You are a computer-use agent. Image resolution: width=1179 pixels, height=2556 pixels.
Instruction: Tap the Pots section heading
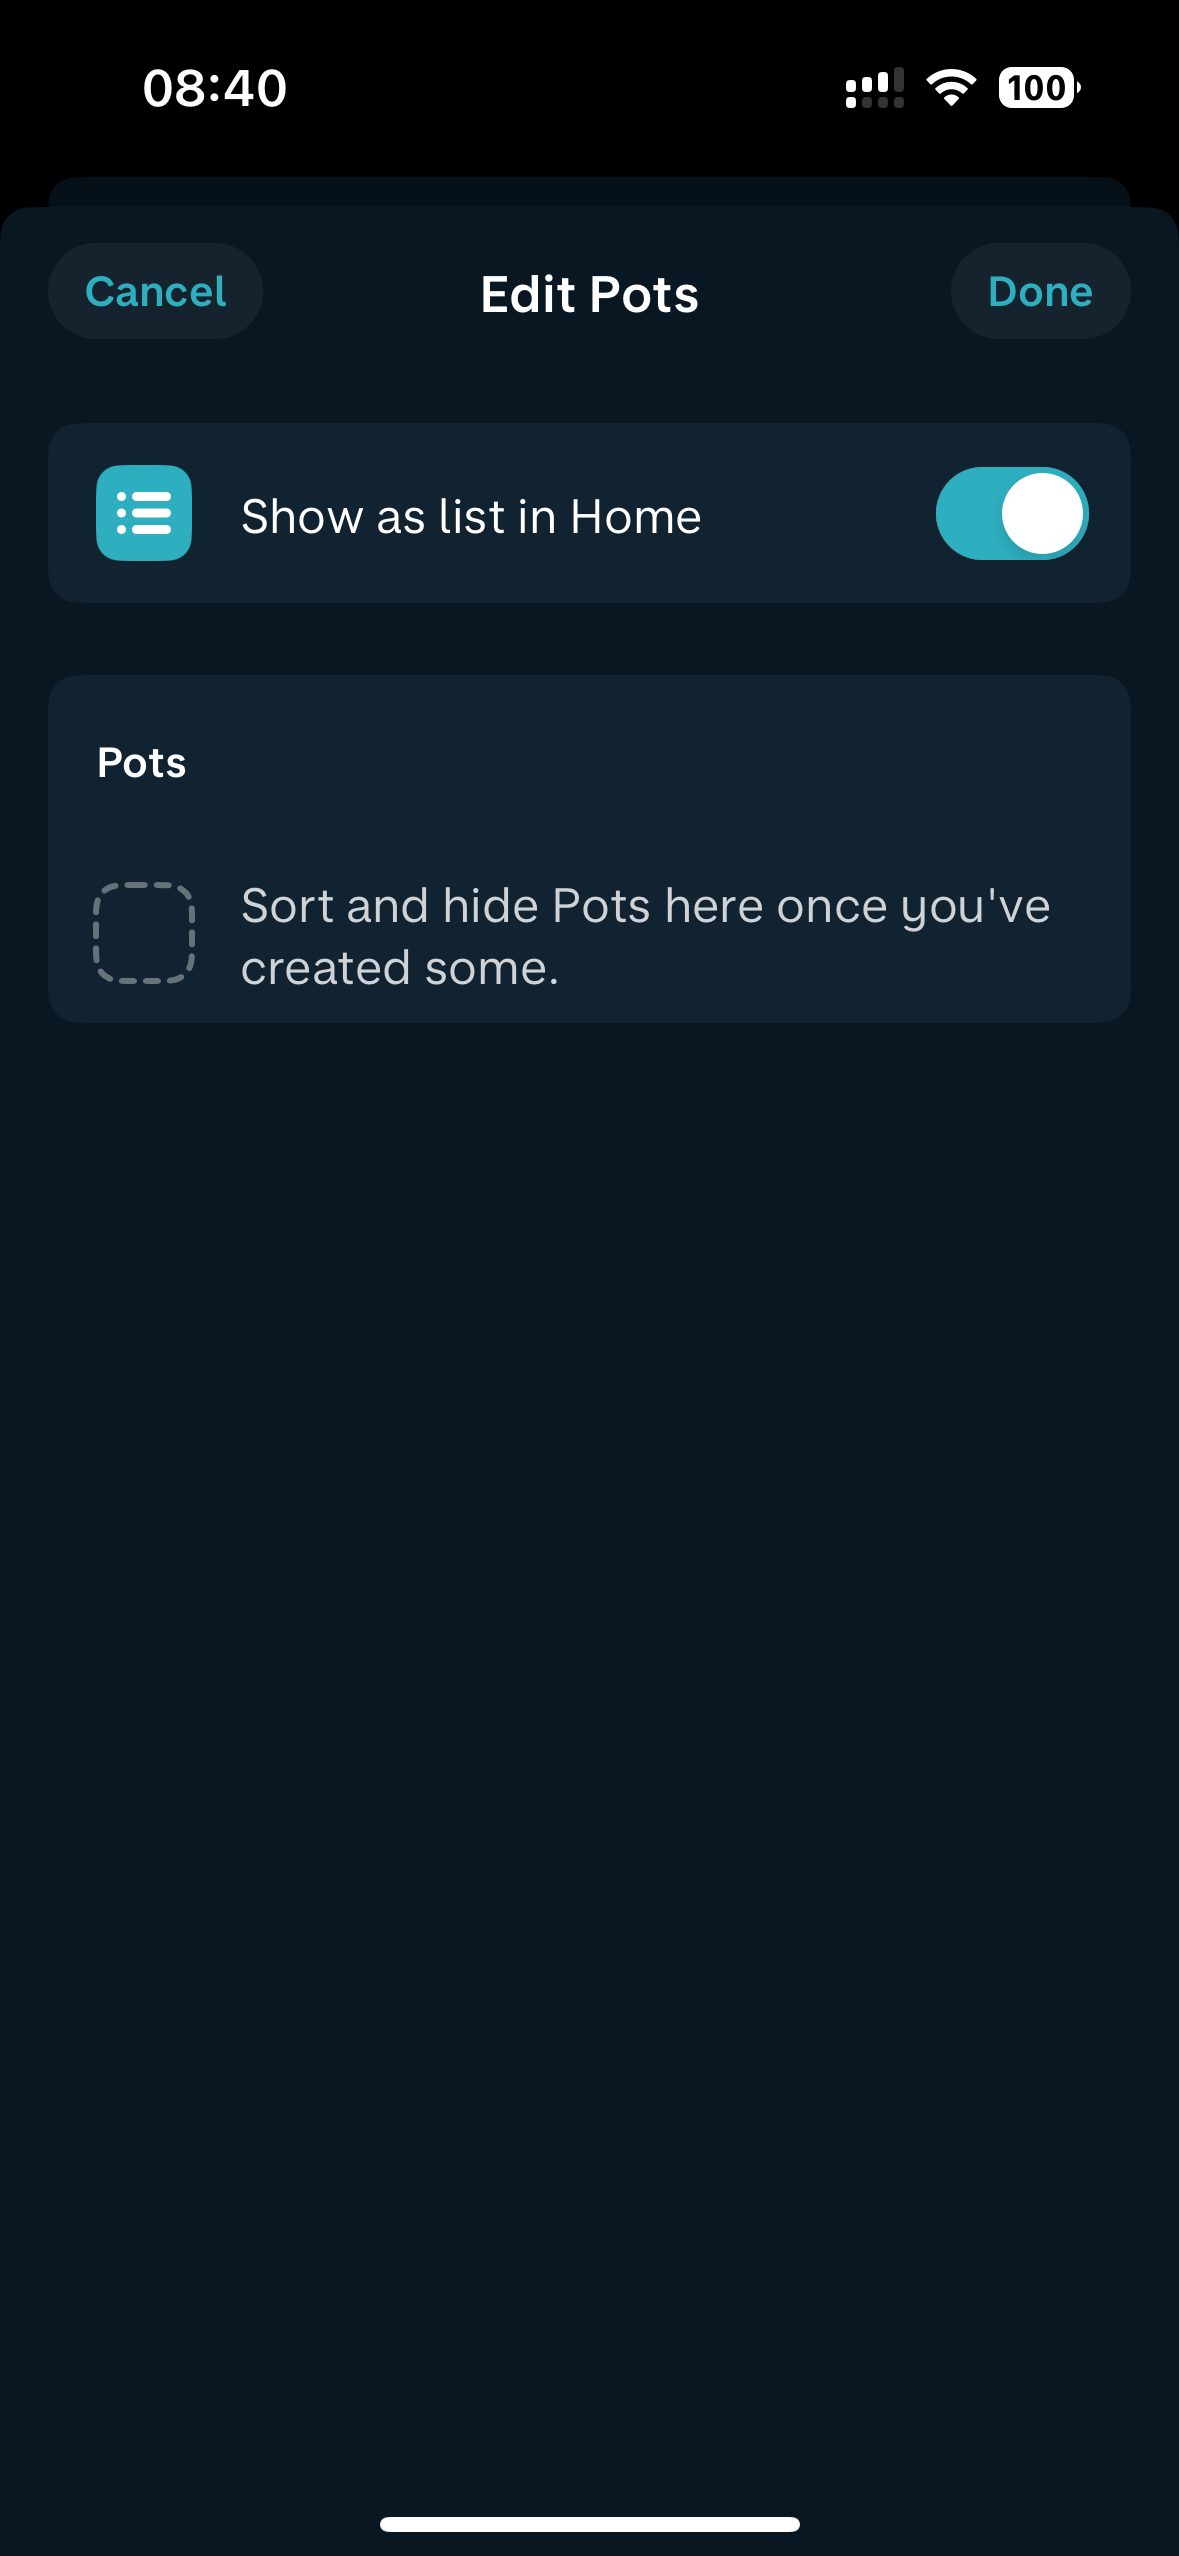coord(142,762)
